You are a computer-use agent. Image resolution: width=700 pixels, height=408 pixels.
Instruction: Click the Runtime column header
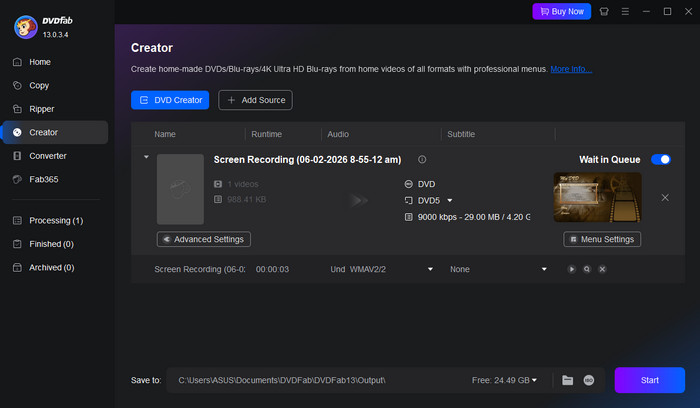266,134
